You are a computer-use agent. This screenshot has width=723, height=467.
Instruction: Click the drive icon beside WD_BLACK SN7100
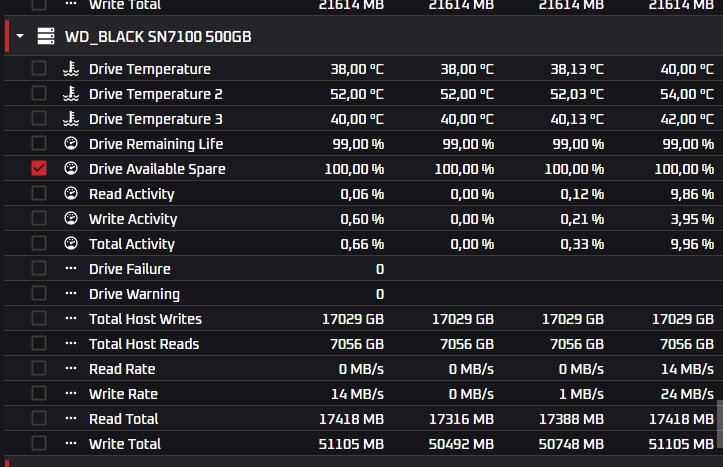[46, 36]
